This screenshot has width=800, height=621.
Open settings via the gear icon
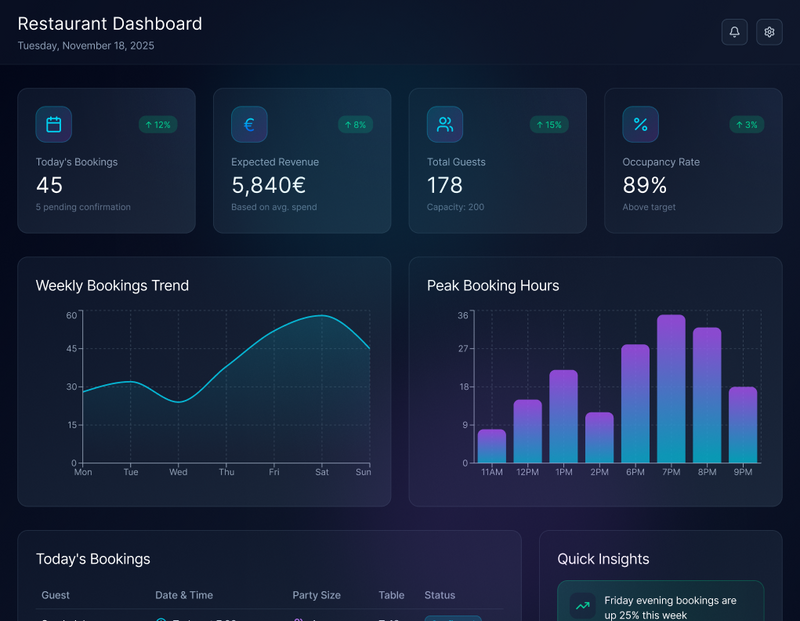point(769,32)
